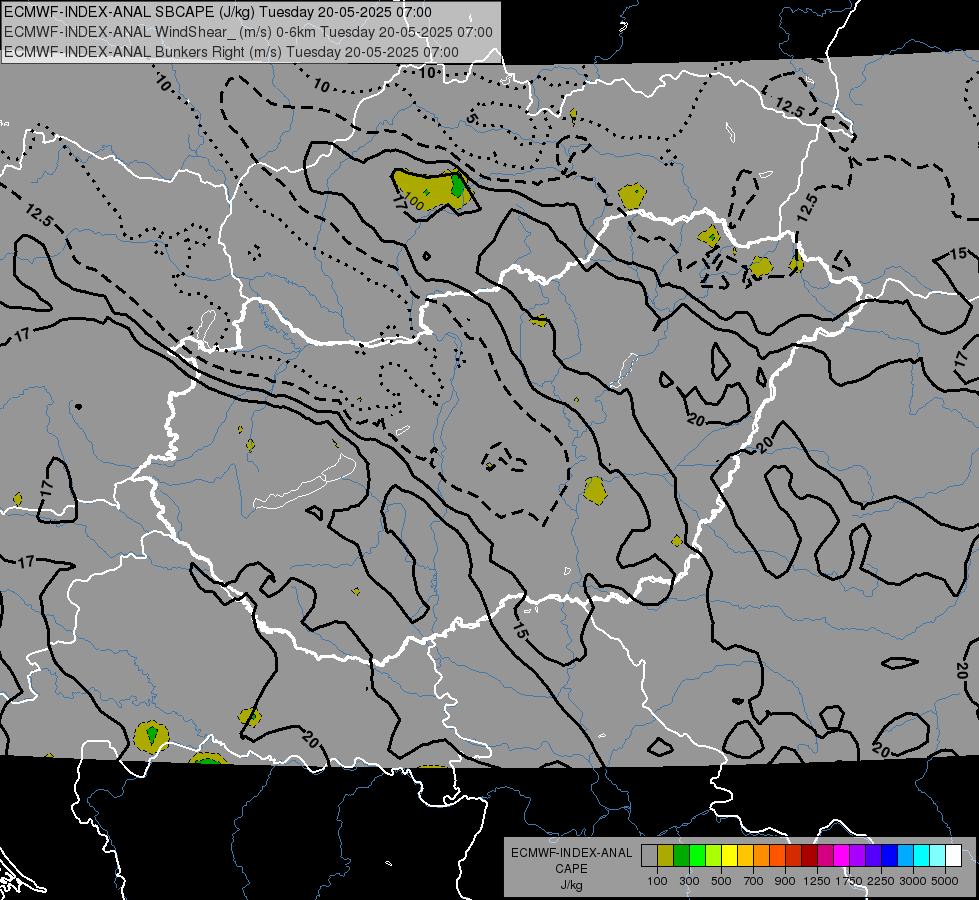Choose the amber swatch left of 700 tick
This screenshot has height=900, width=979.
click(x=745, y=855)
